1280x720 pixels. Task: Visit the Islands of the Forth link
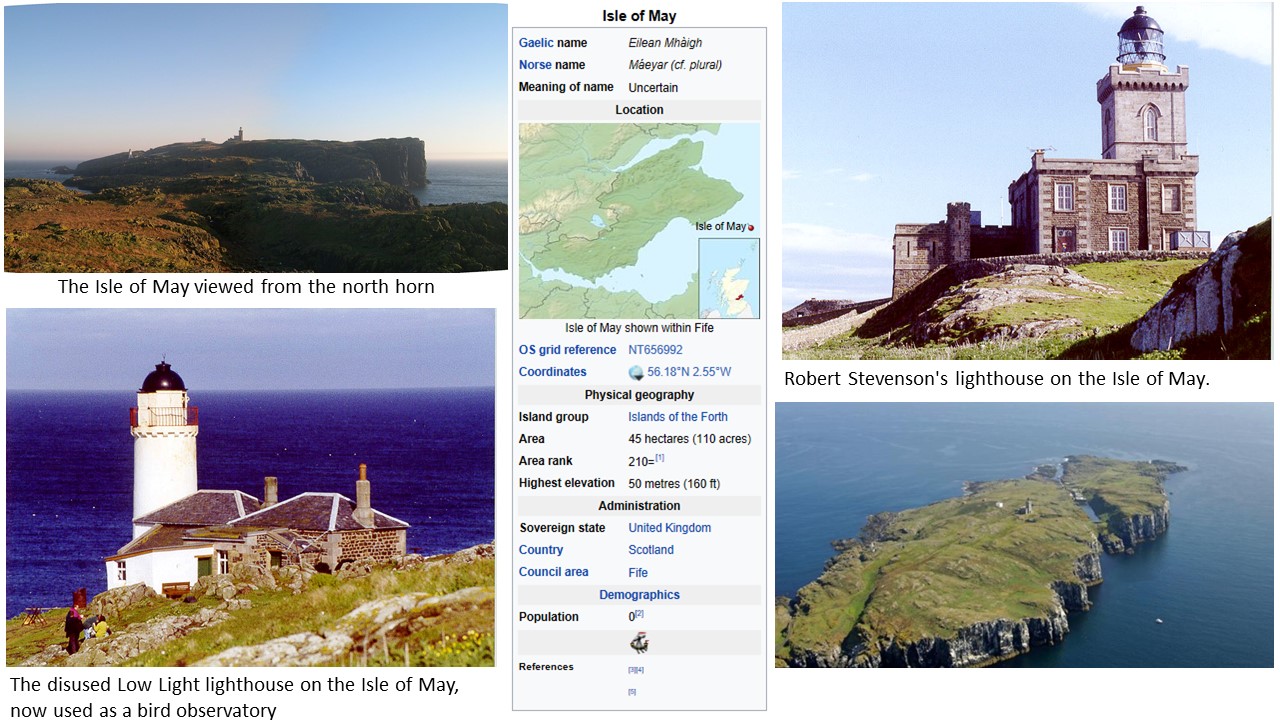click(x=677, y=417)
